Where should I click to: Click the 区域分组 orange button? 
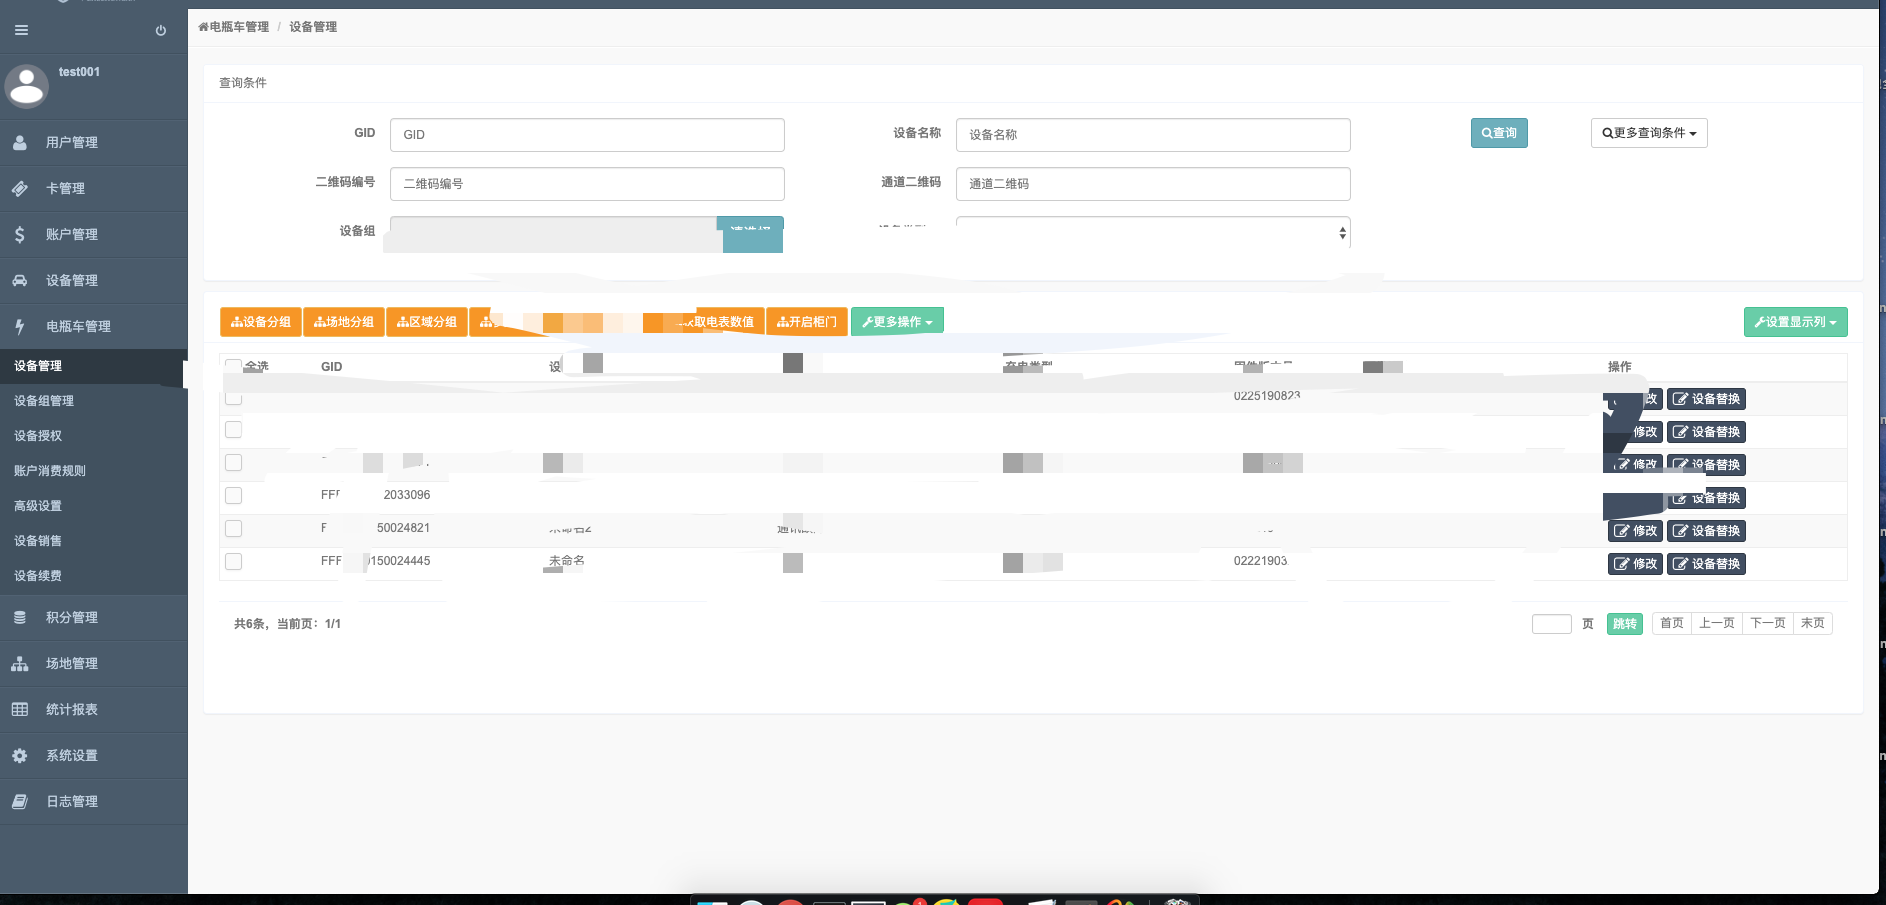[x=427, y=322]
